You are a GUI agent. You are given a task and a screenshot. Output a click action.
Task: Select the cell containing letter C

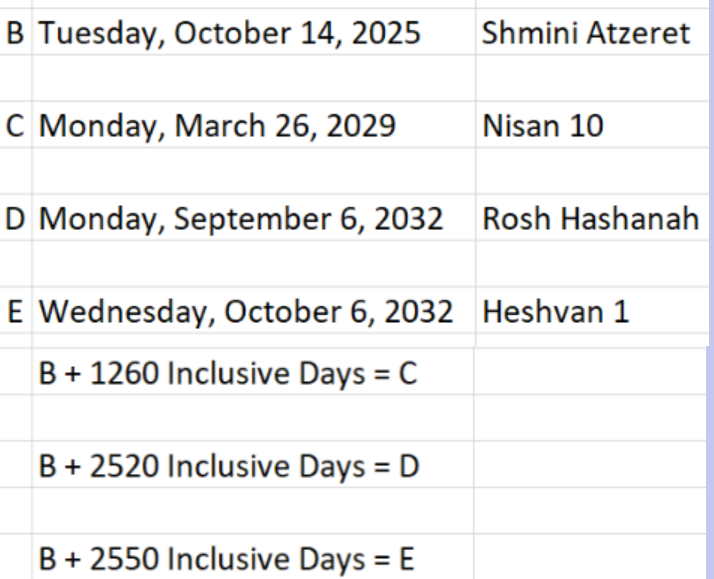coord(15,127)
